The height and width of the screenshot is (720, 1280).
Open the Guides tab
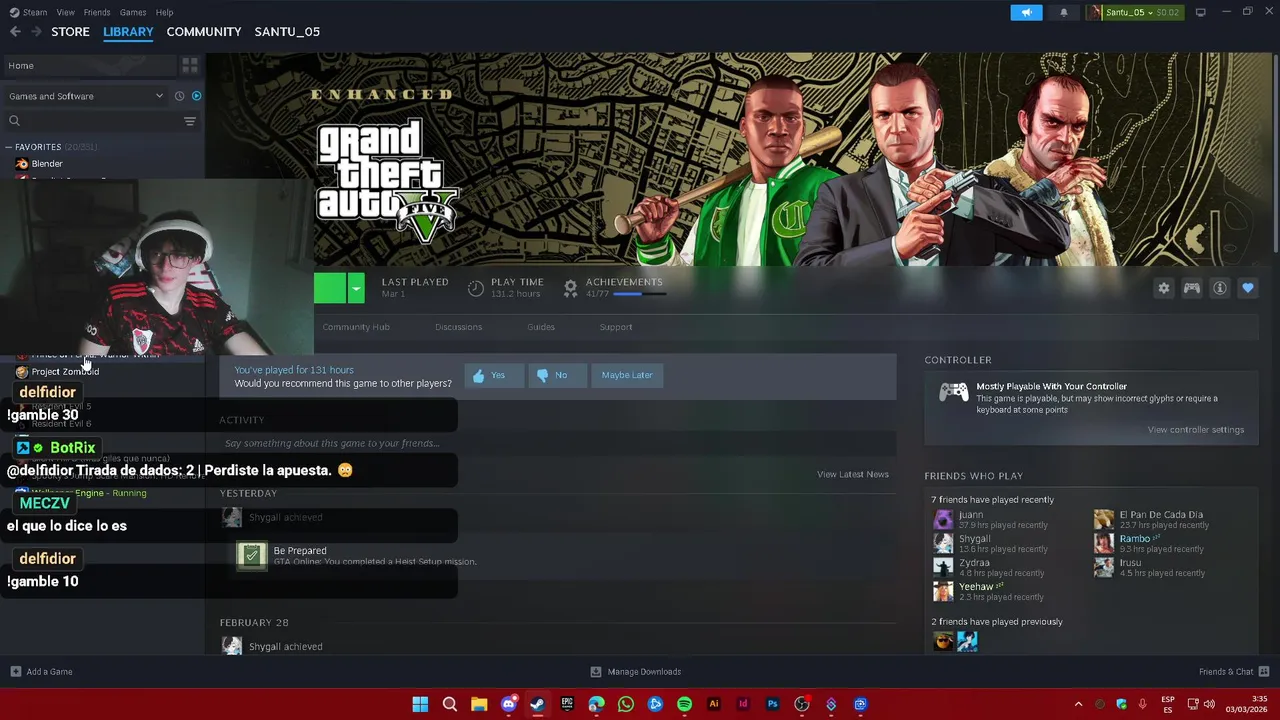tap(541, 327)
